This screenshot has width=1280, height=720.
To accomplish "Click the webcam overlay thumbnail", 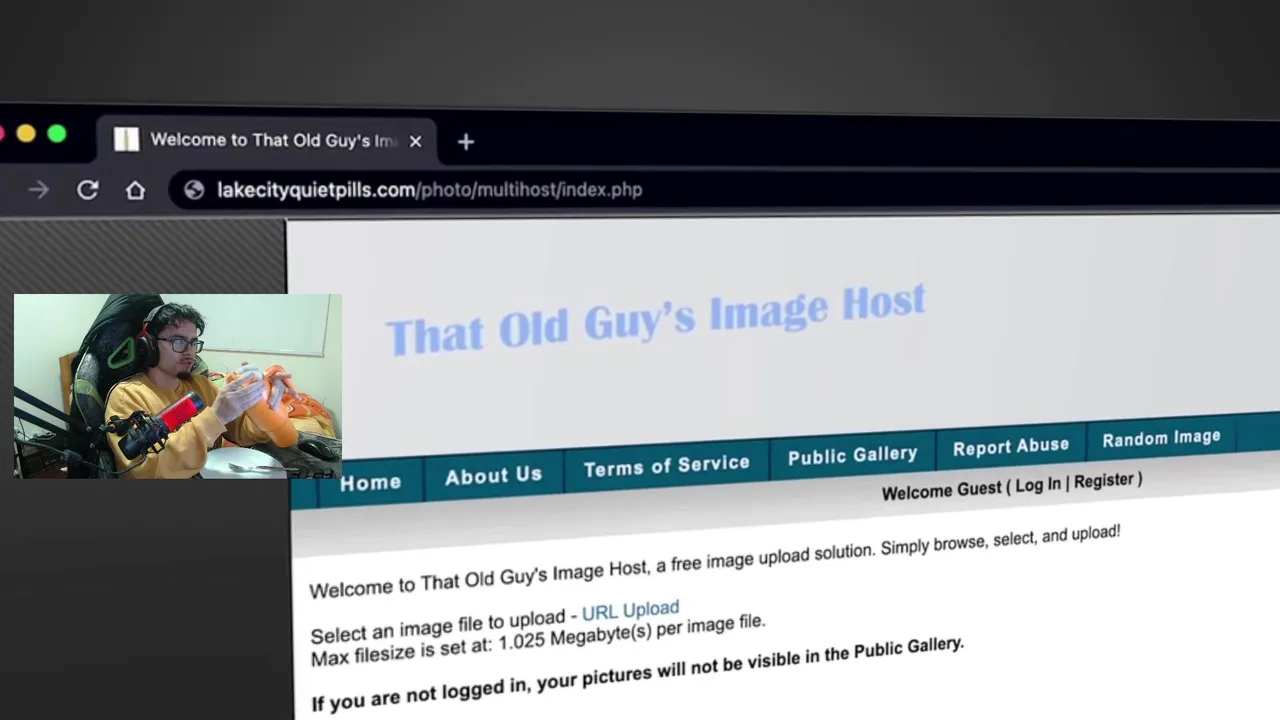I will coord(177,386).
